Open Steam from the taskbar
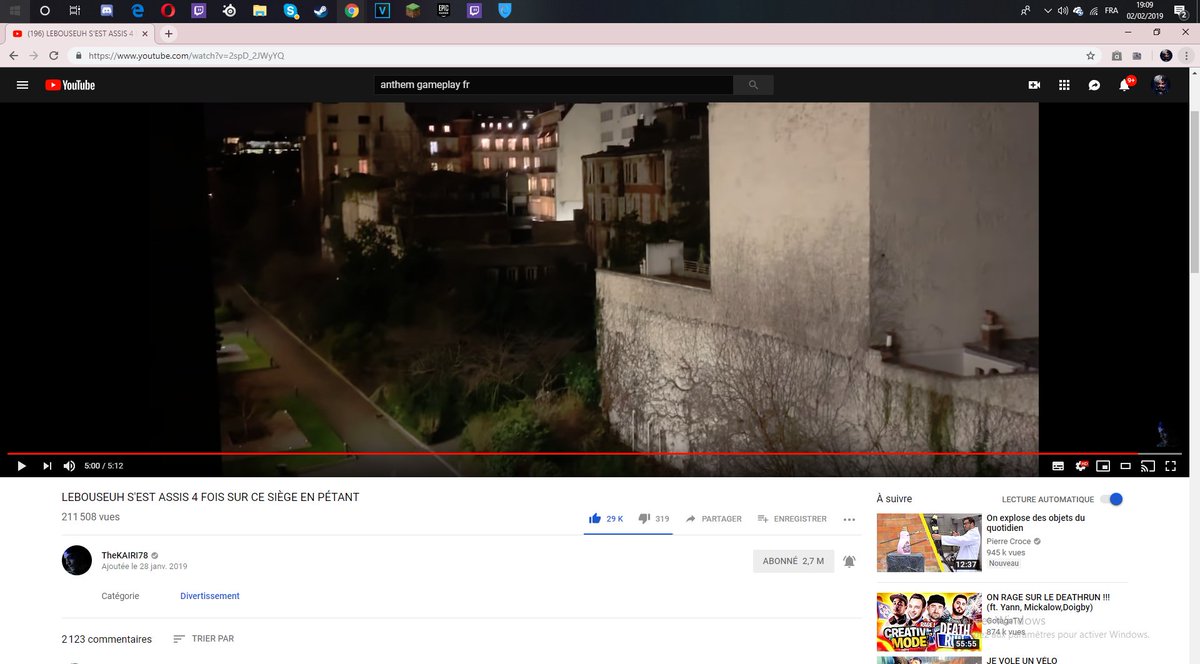Viewport: 1200px width, 664px height. pos(321,10)
